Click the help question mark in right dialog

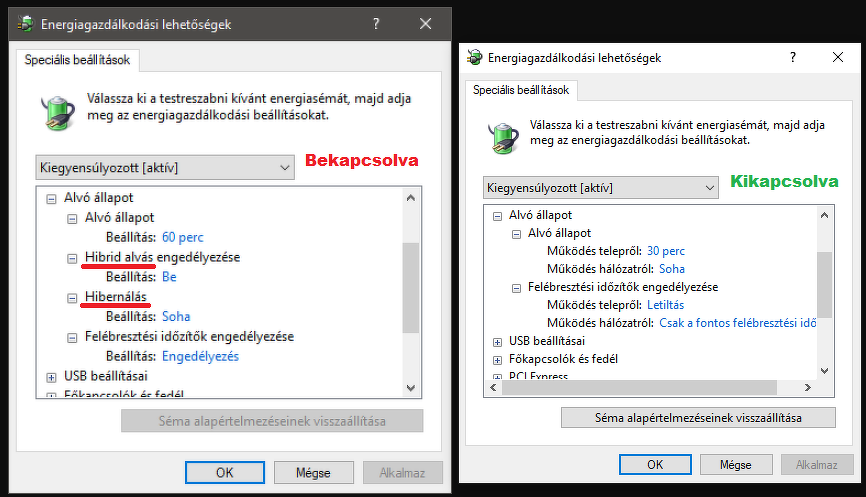click(794, 58)
